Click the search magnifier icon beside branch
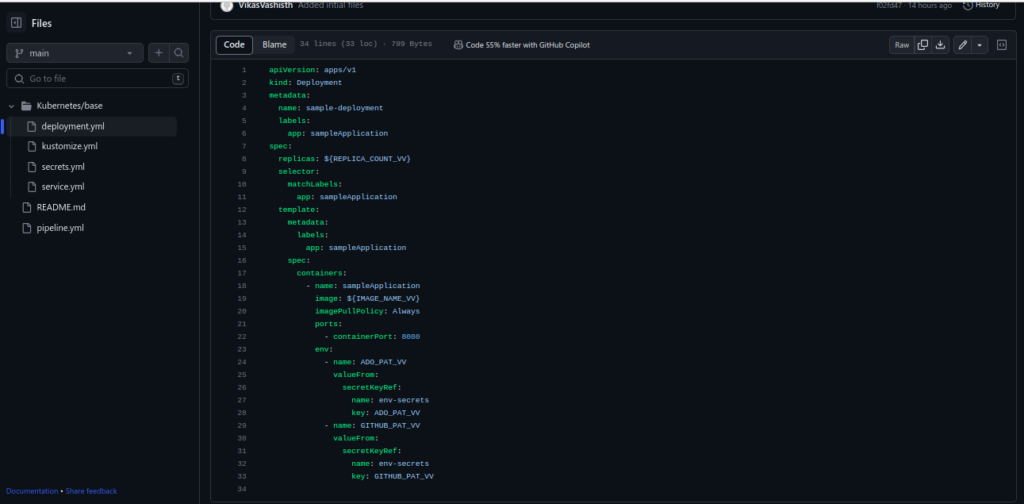The image size is (1024, 504). pyautogui.click(x=179, y=53)
